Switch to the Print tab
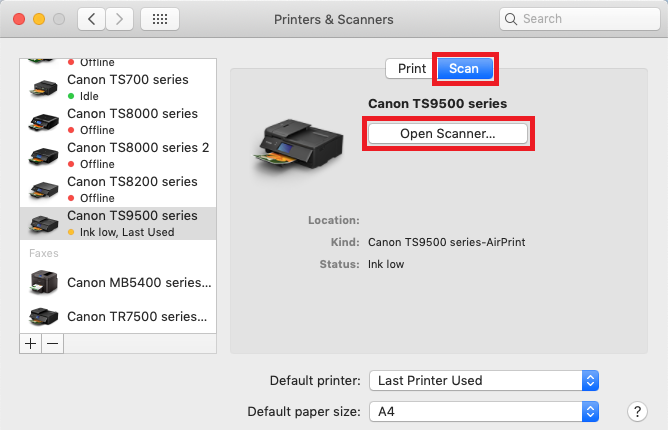The image size is (668, 430). click(411, 69)
